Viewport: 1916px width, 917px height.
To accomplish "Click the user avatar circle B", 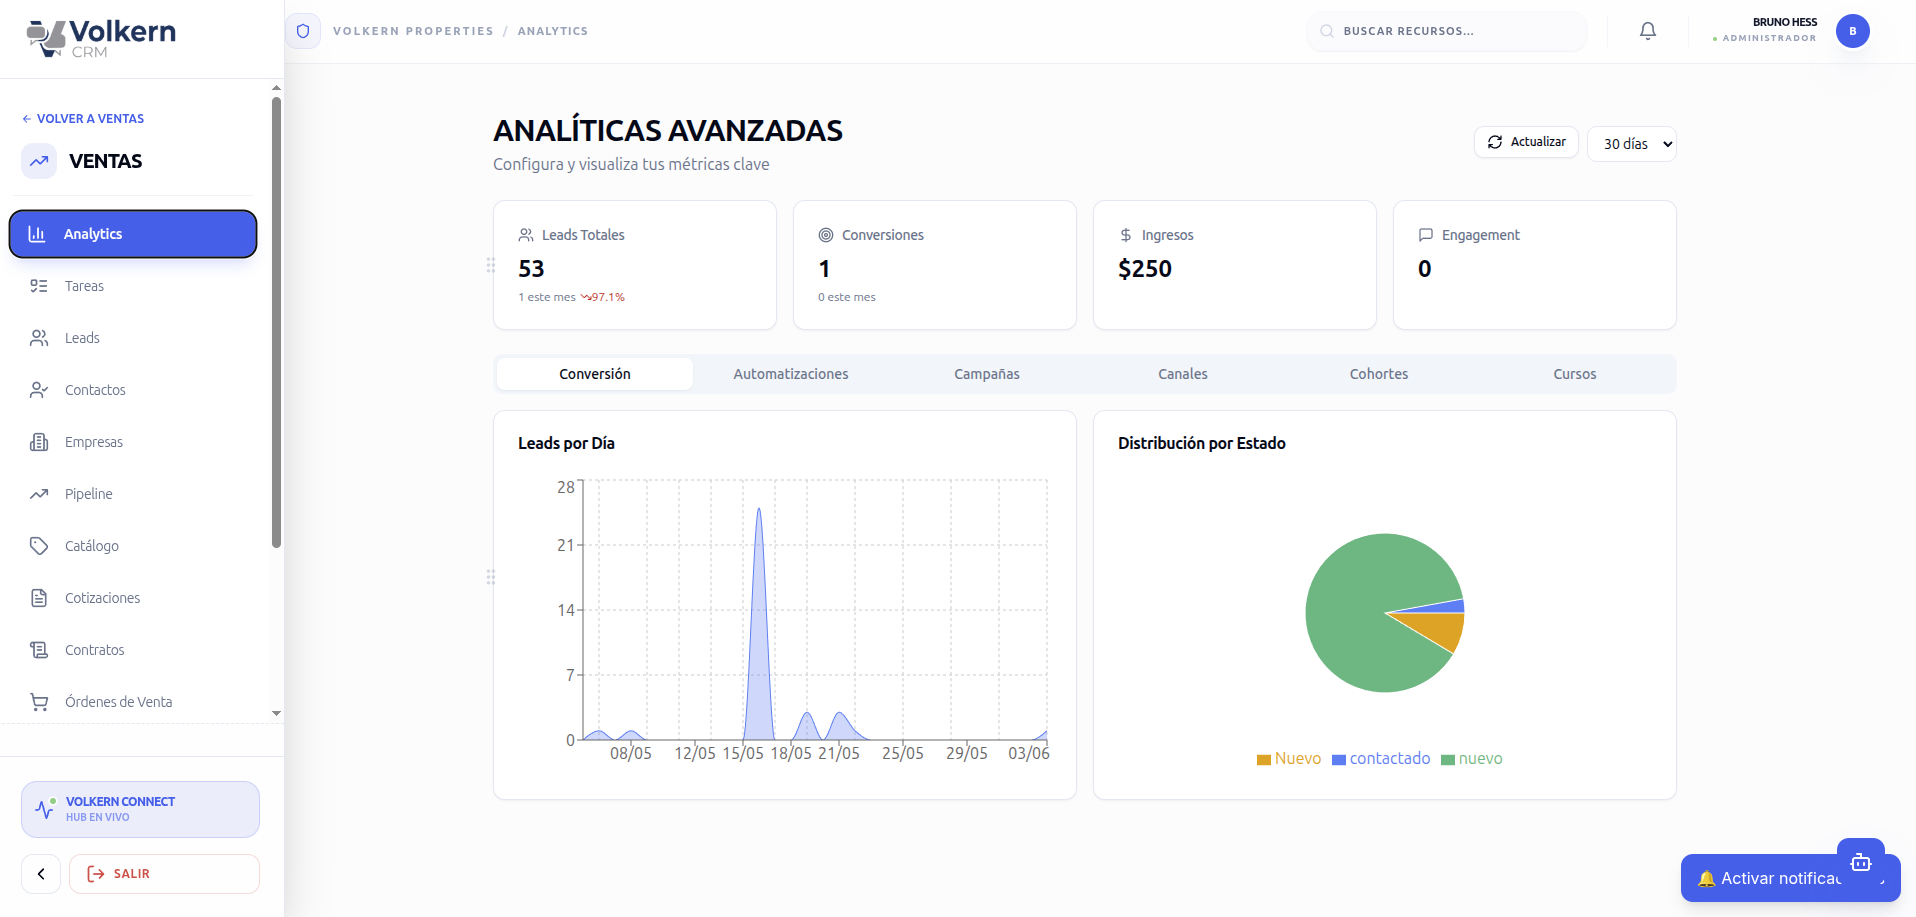I will click(1853, 31).
